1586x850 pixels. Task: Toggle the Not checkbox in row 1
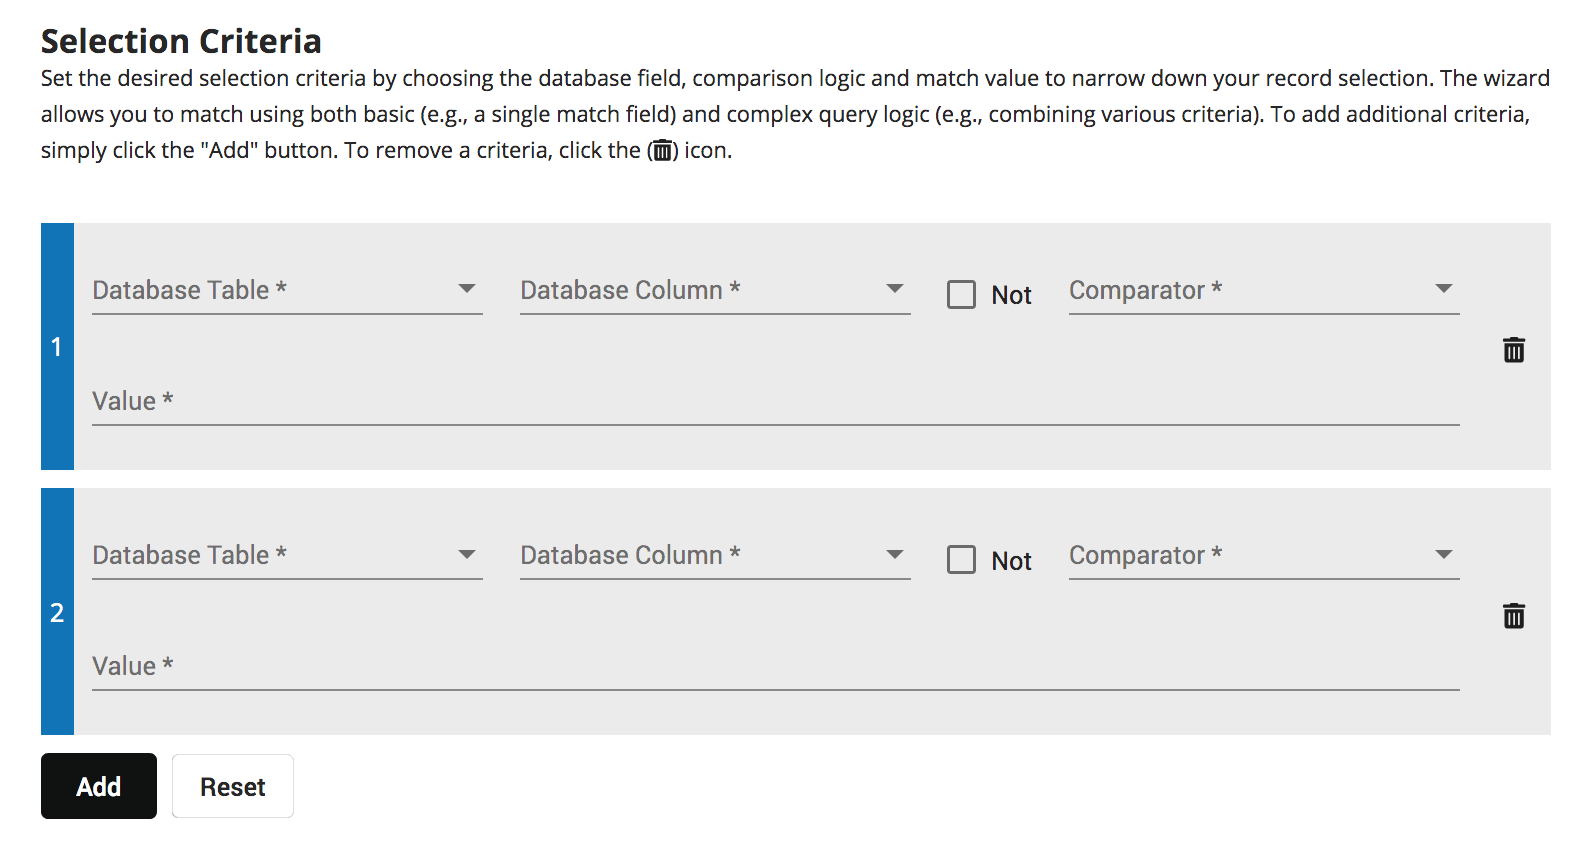961,294
